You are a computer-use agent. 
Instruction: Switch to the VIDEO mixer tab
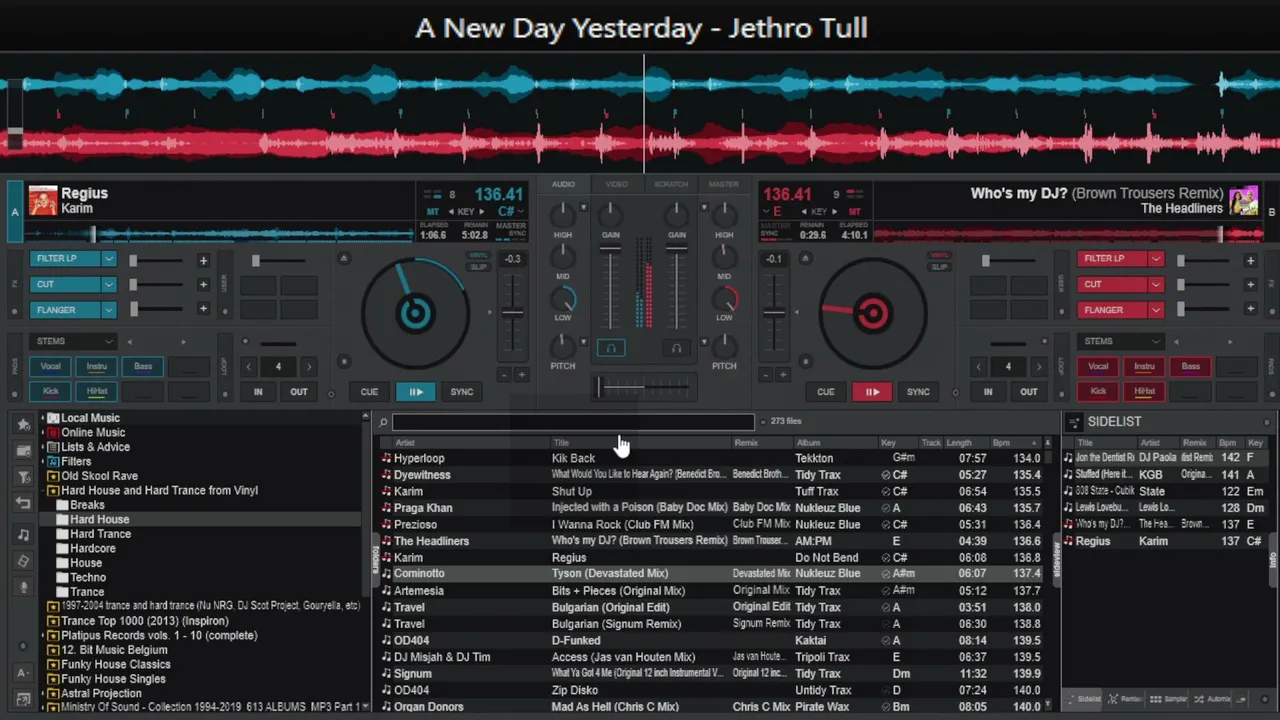pyautogui.click(x=616, y=184)
